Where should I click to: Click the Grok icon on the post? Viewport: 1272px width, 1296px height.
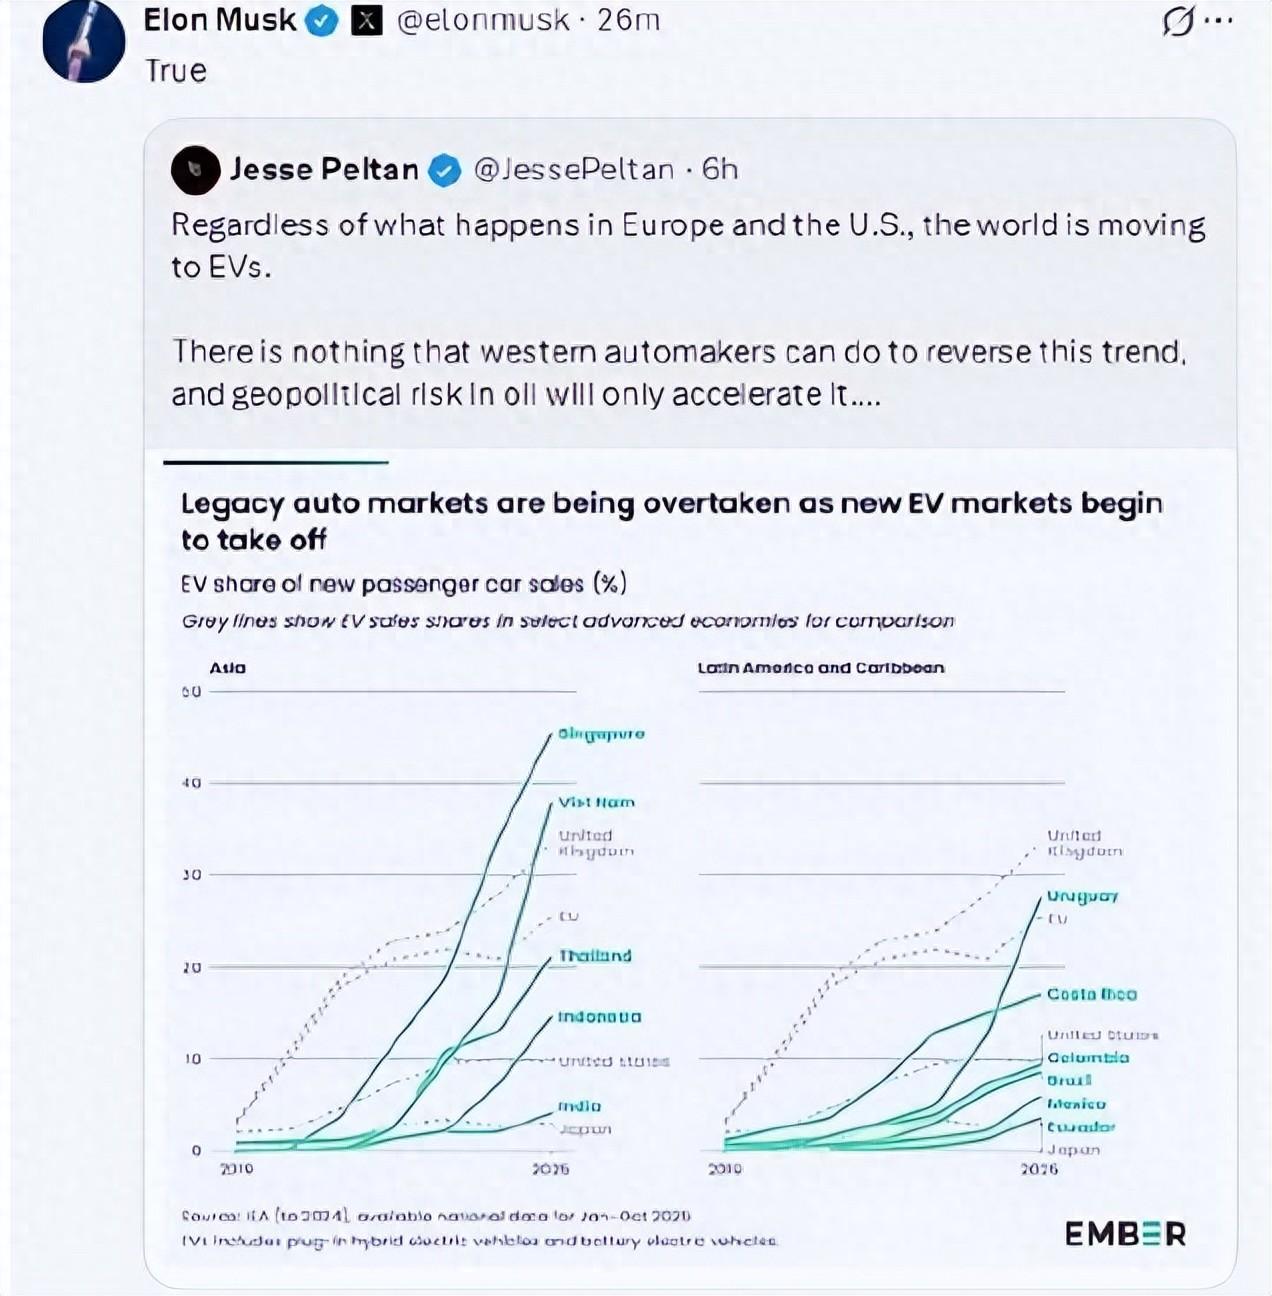click(1178, 22)
